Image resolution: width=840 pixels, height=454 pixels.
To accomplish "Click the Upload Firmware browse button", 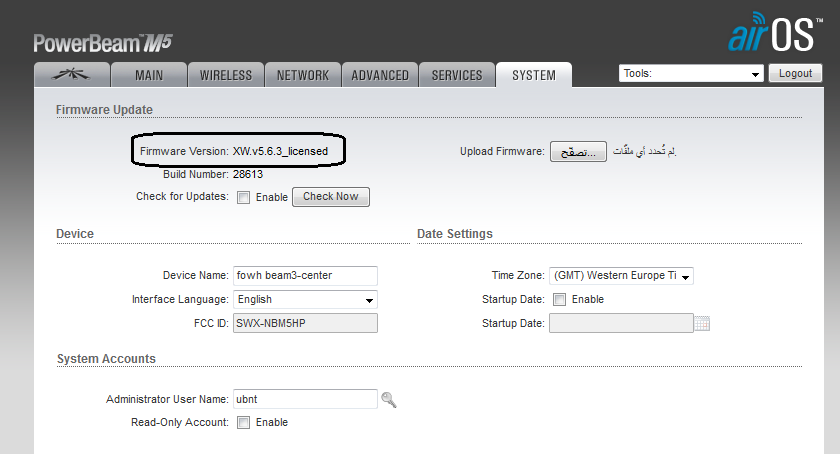I will click(578, 151).
